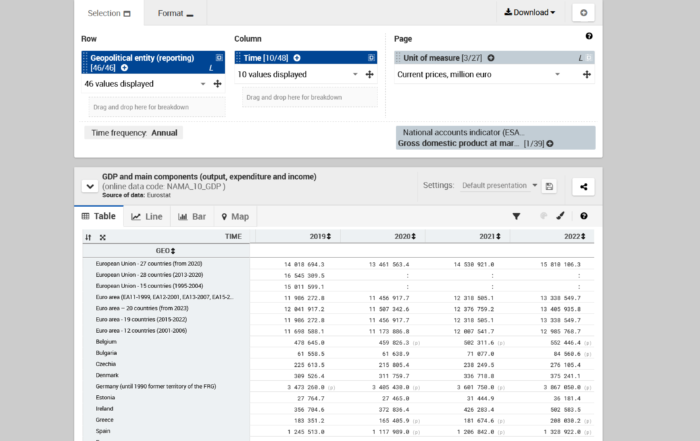Click move arrows beside Current prices, million euro
The height and width of the screenshot is (441, 700).
pos(587,75)
